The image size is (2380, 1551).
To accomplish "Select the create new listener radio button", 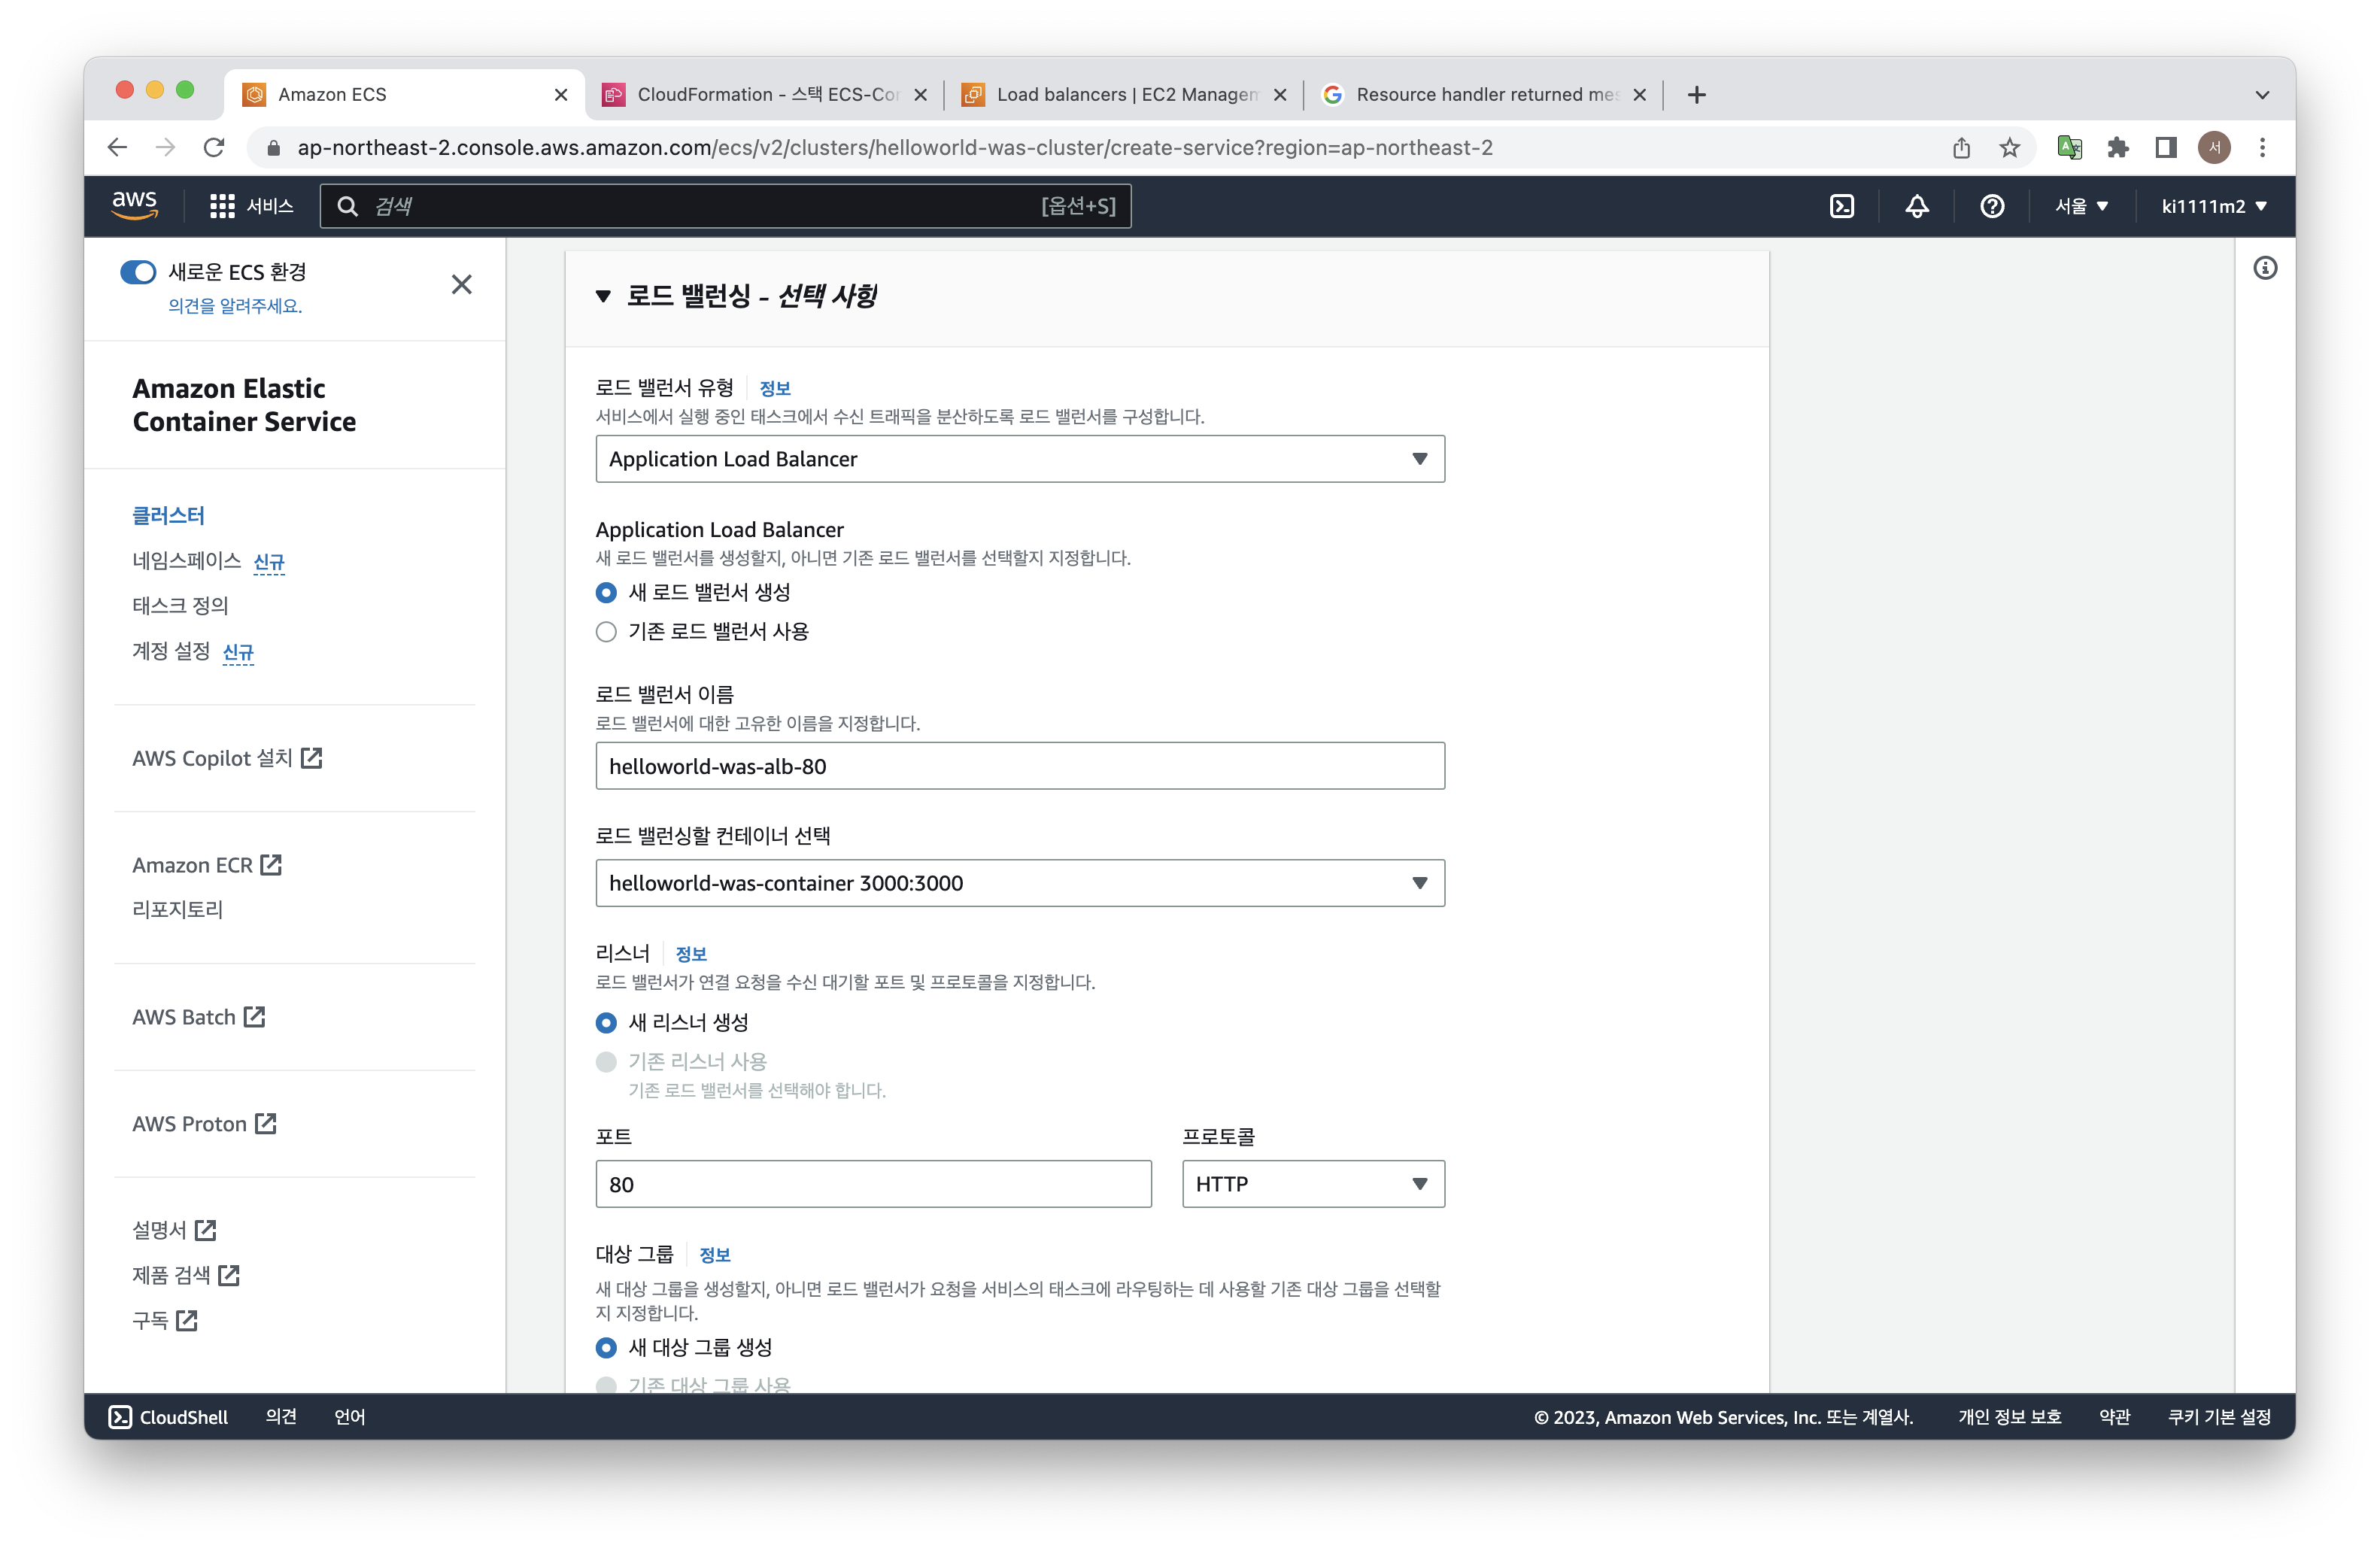I will pyautogui.click(x=606, y=1023).
